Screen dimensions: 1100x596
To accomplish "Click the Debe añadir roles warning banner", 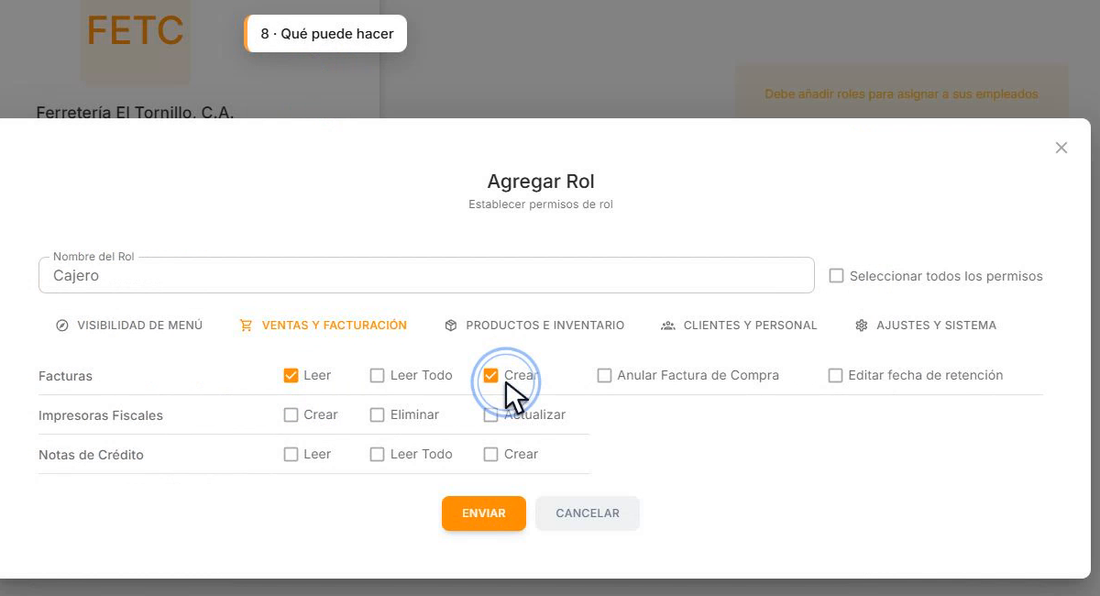I will [x=901, y=94].
